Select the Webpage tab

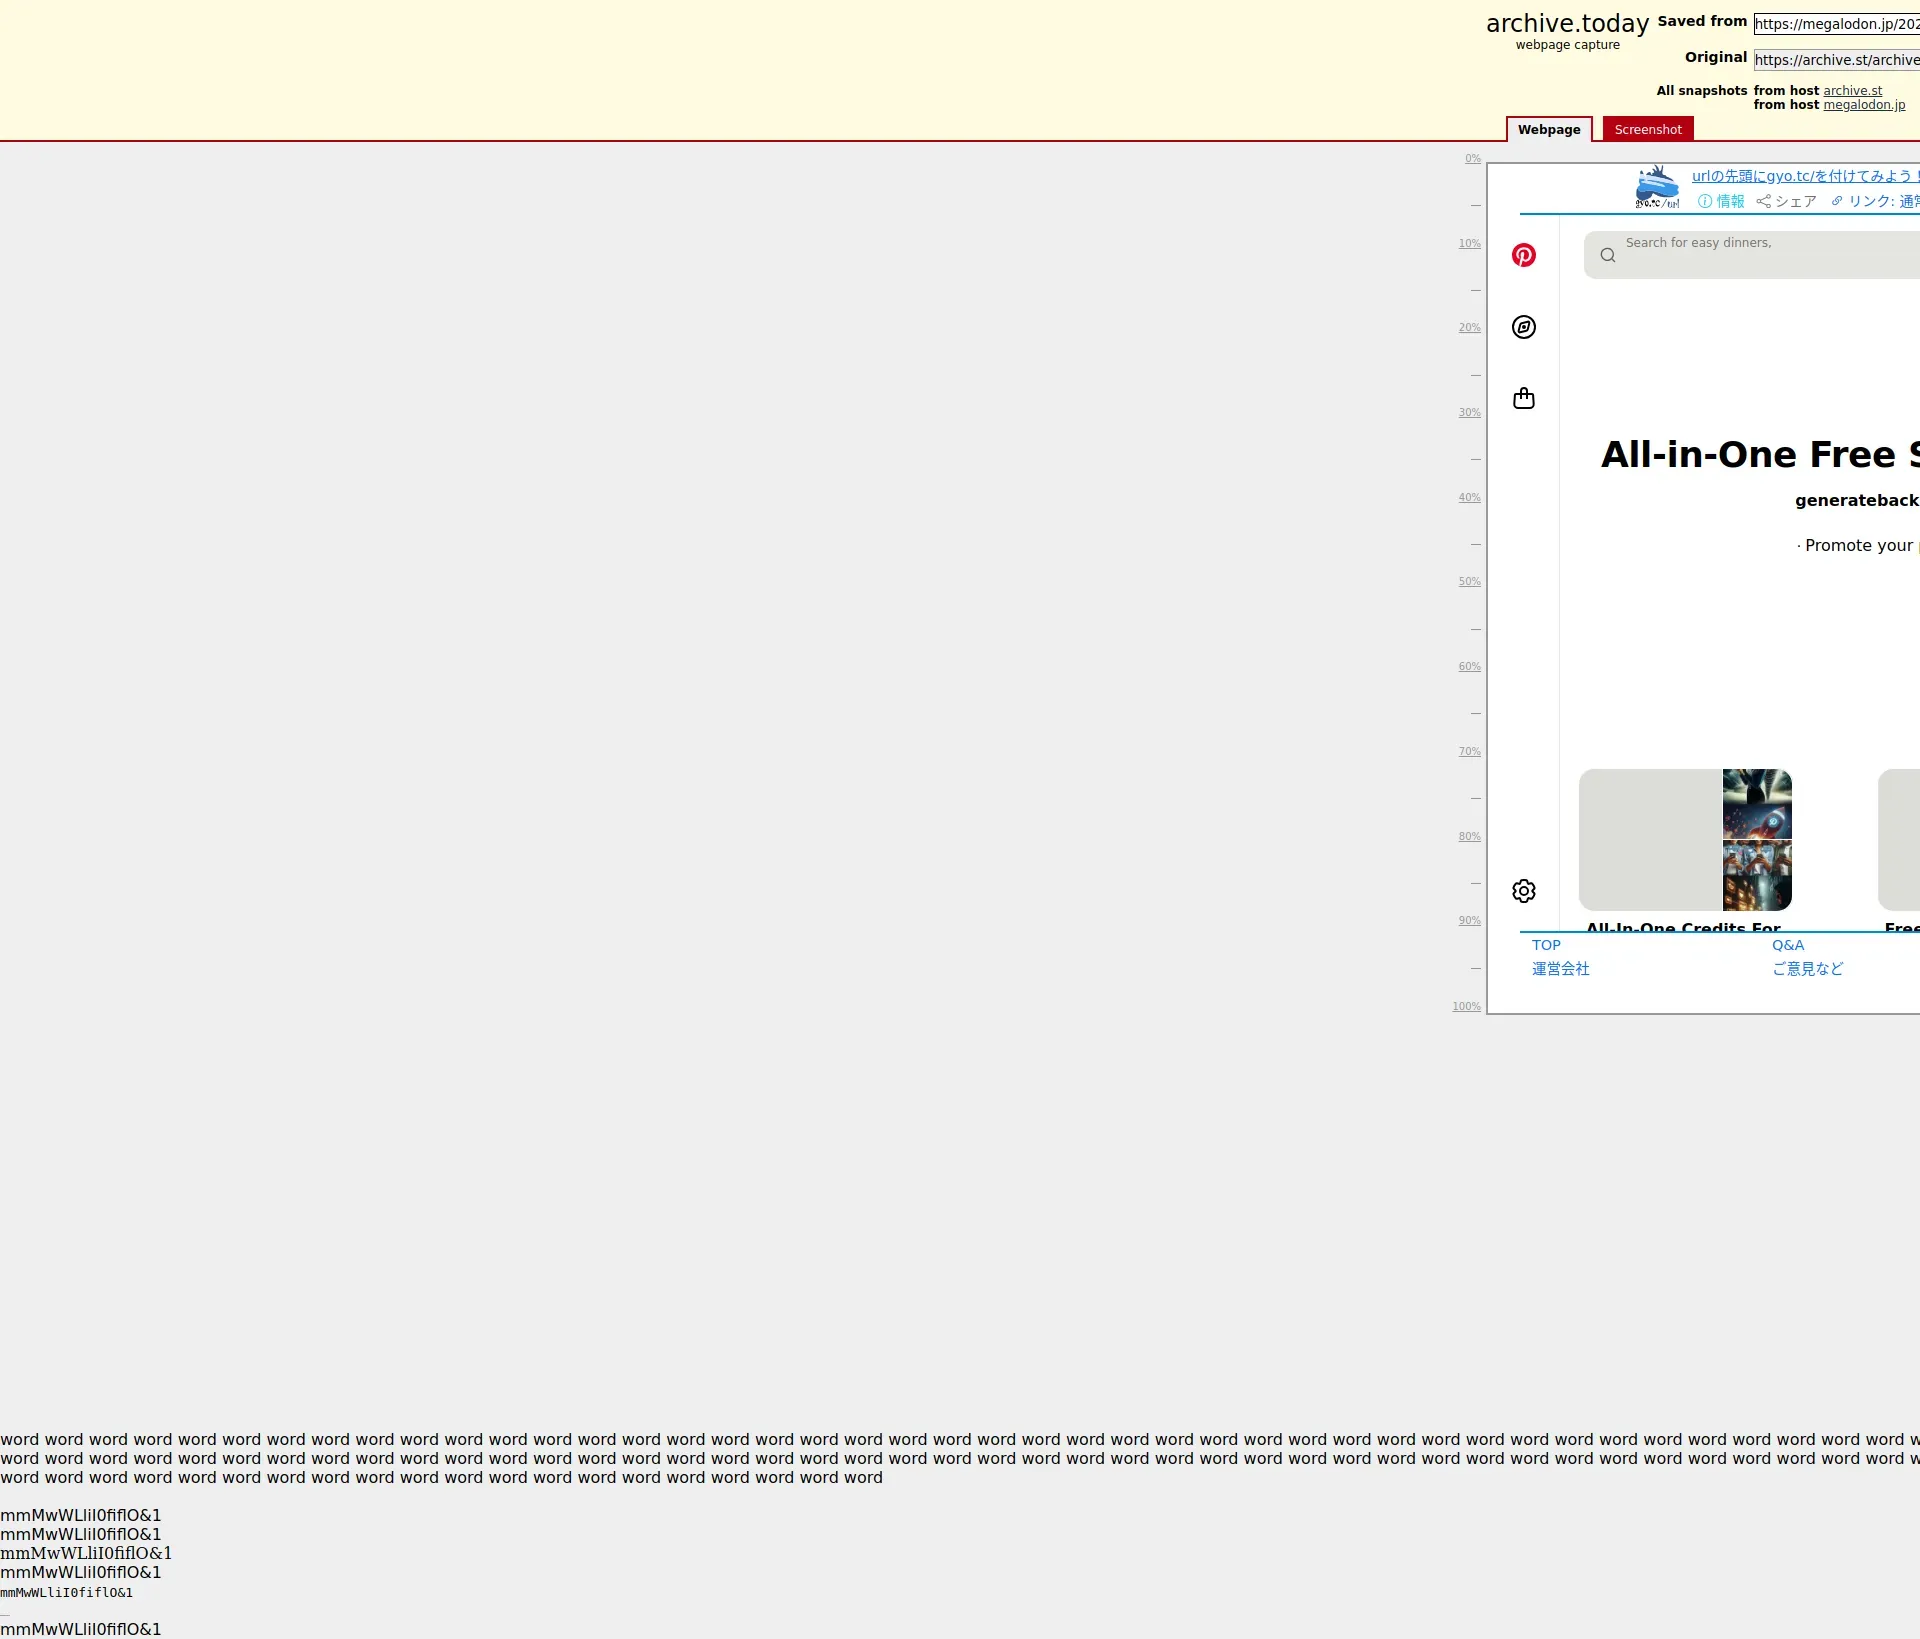pos(1548,129)
